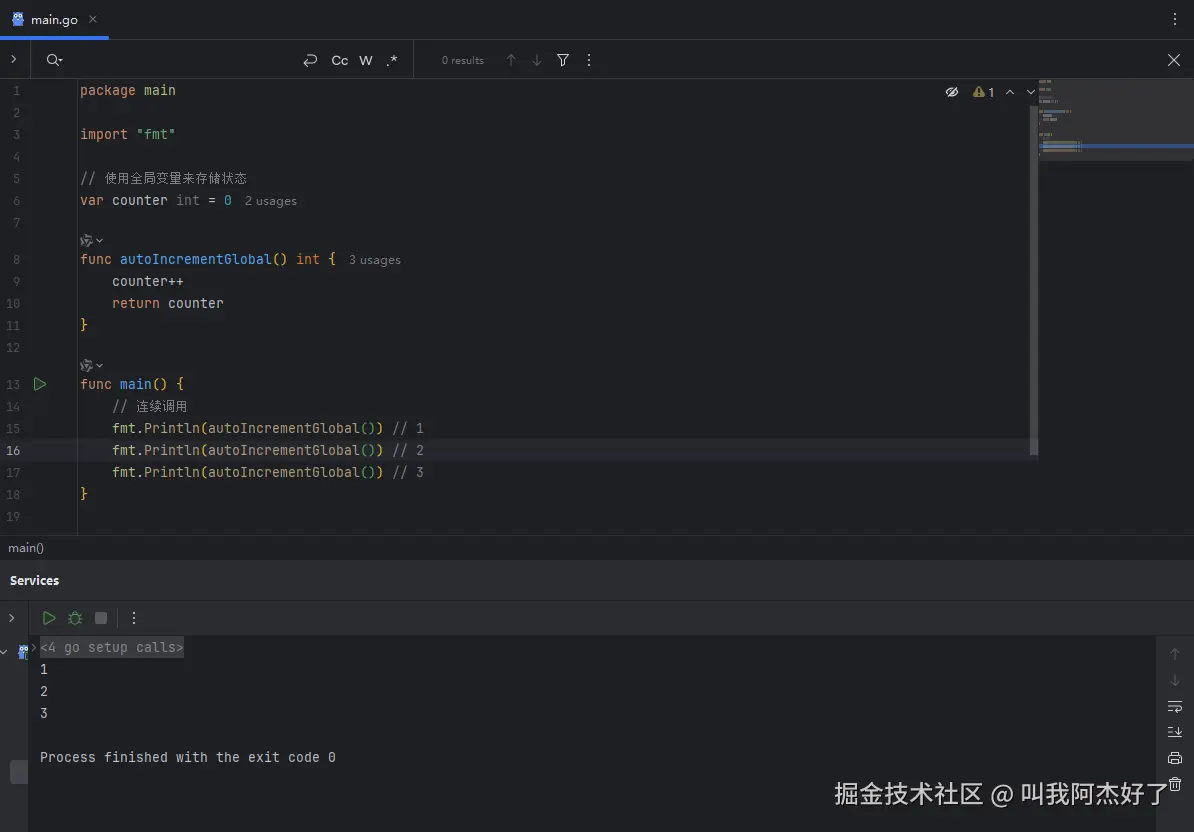Toggle scroll to end of console

(1175, 732)
